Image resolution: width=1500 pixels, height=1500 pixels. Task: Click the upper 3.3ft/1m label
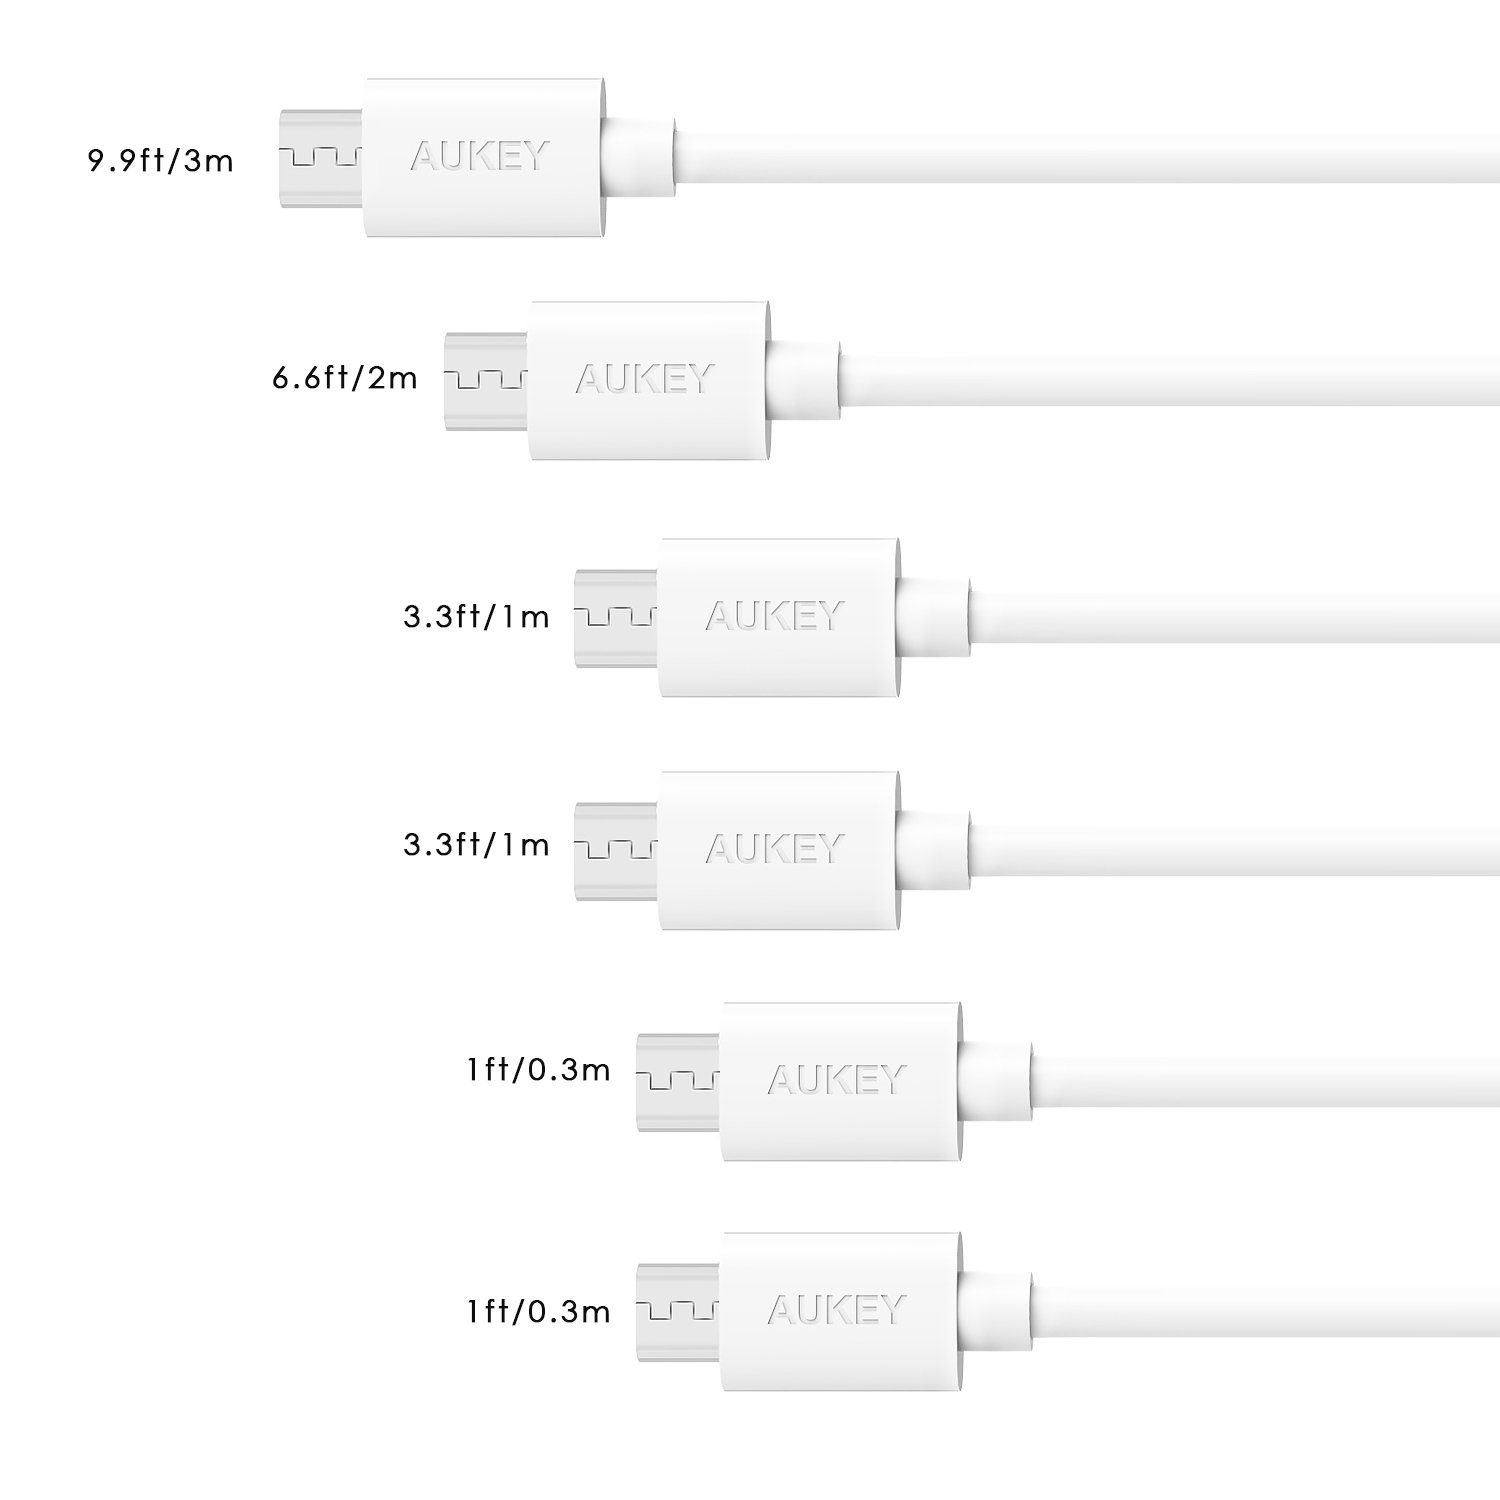click(x=476, y=616)
